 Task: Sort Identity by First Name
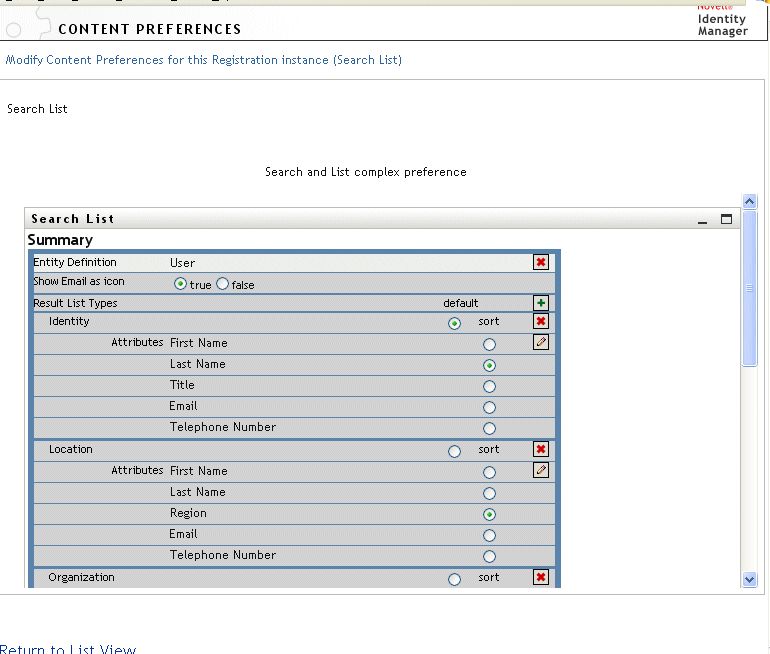point(489,345)
